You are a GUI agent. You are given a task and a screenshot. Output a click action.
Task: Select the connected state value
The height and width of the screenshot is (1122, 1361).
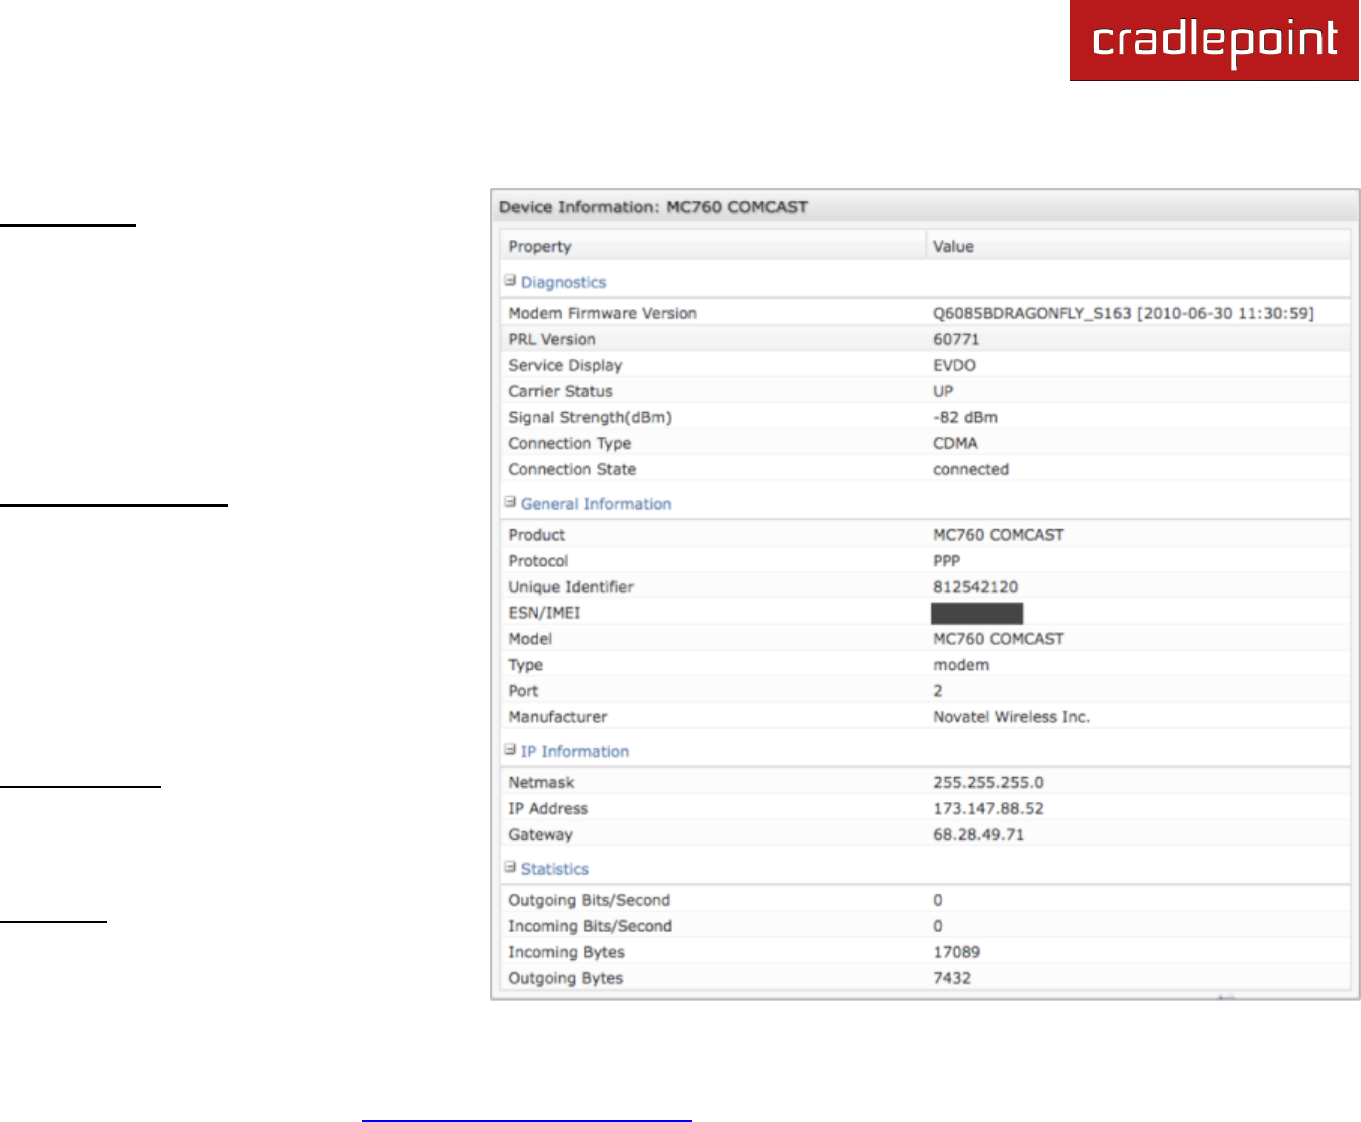coord(971,469)
